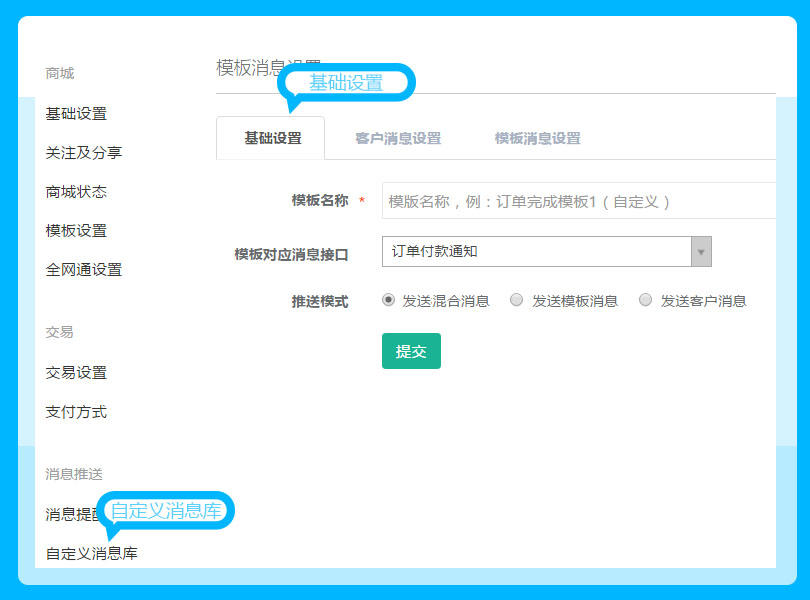The width and height of the screenshot is (810, 600).
Task: Open 消息提醒 under the 消息推送 section
Action: click(x=70, y=515)
